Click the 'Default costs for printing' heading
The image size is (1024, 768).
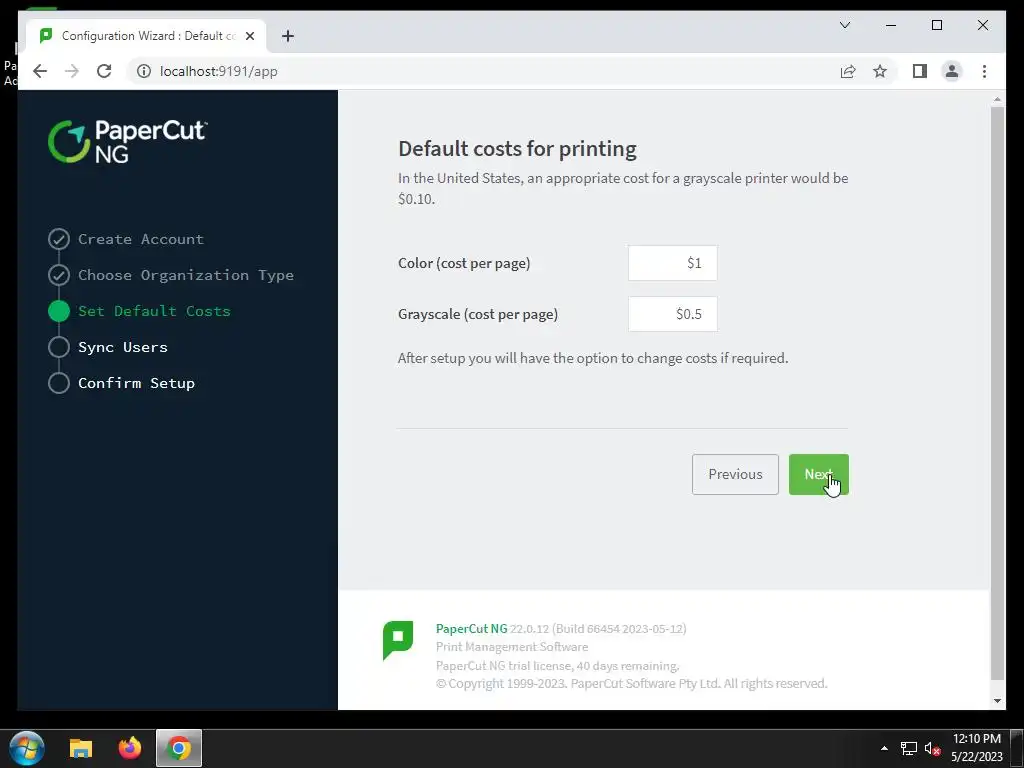tap(517, 149)
